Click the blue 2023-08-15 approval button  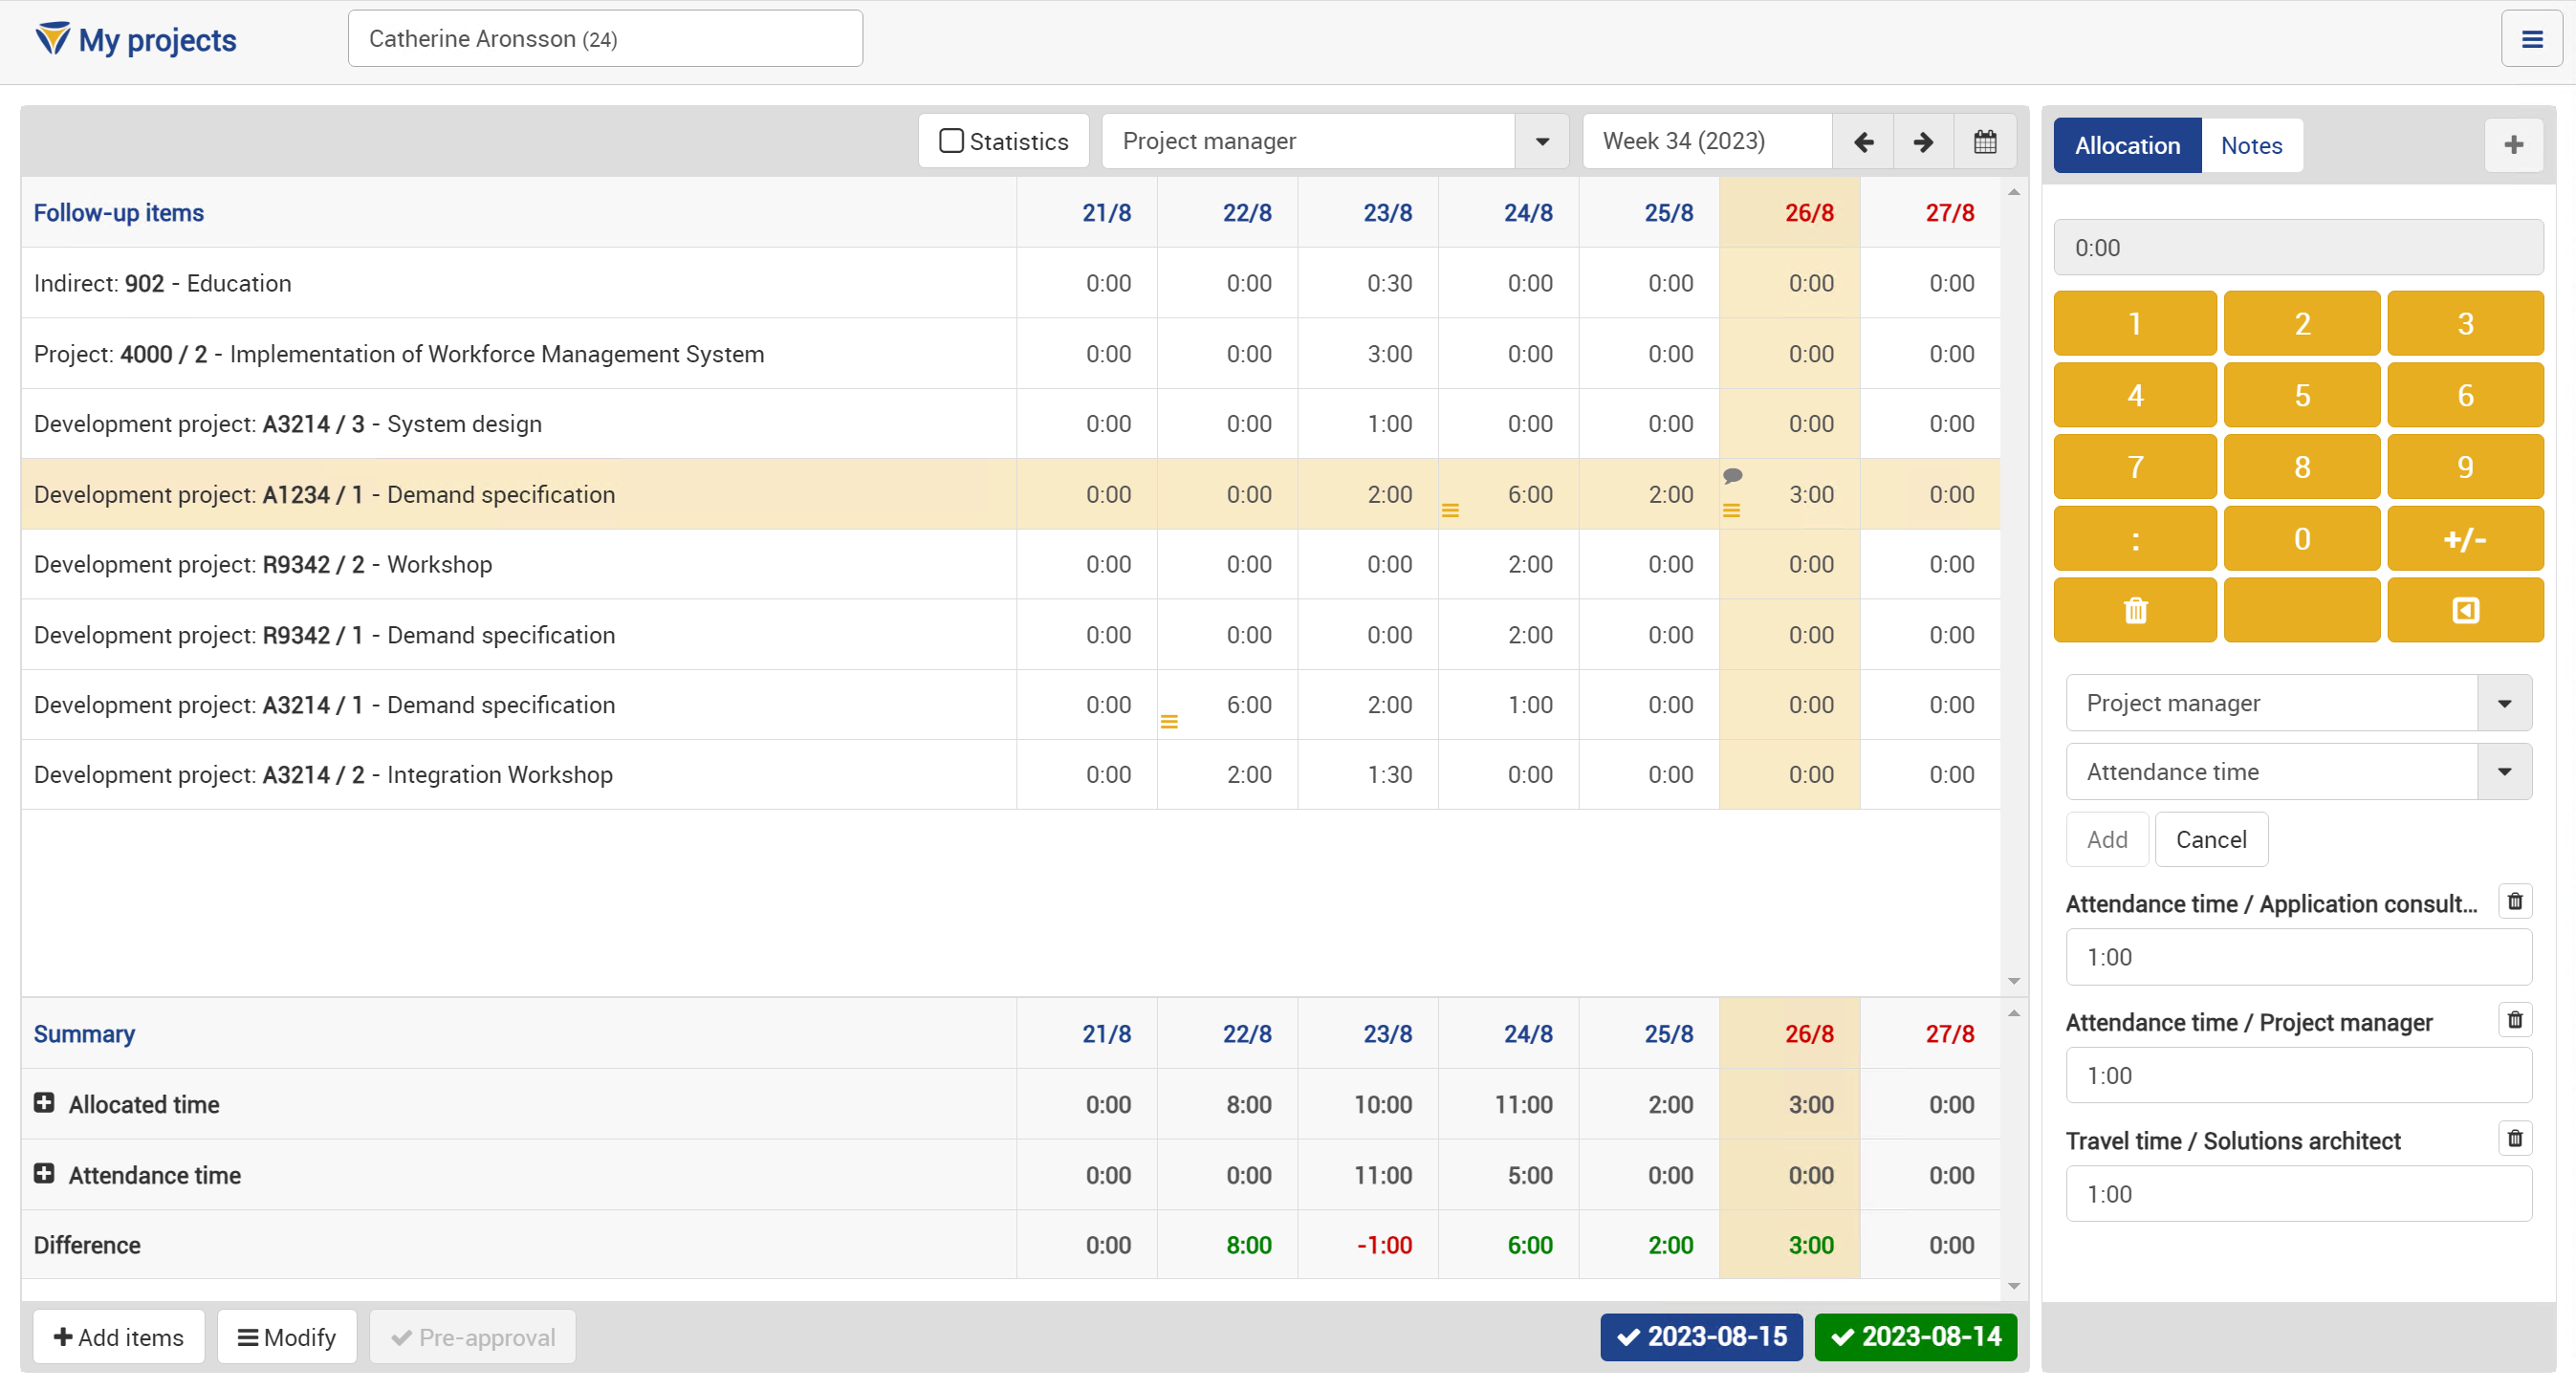tap(1701, 1337)
